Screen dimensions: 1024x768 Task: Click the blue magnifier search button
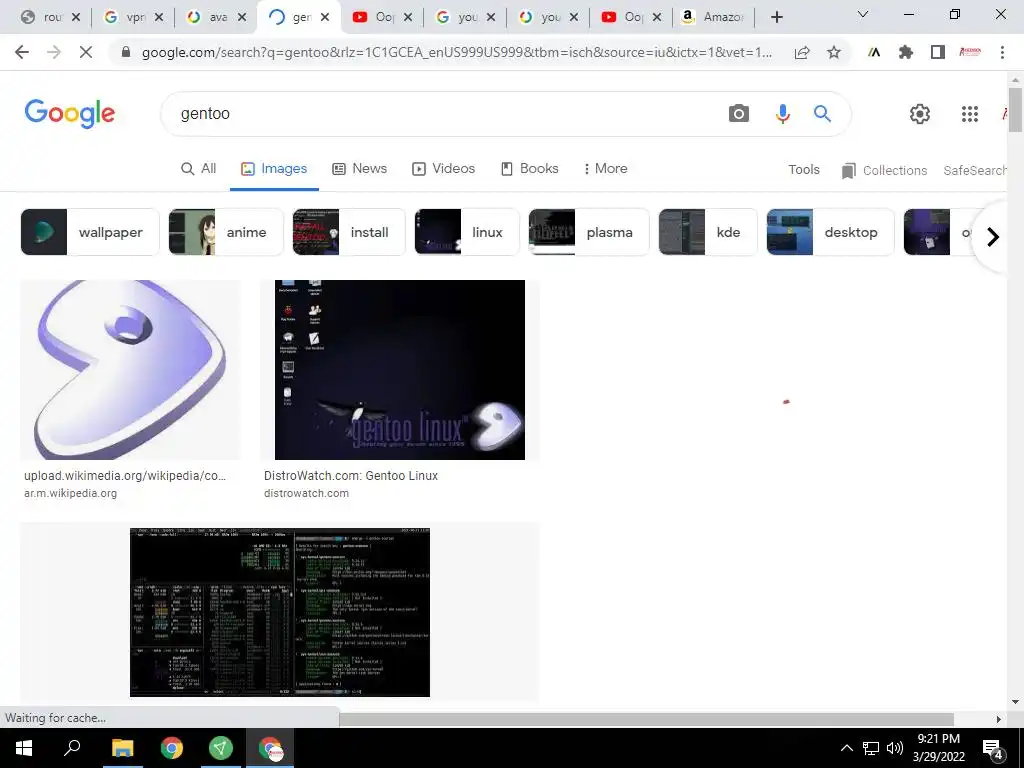[x=822, y=114]
